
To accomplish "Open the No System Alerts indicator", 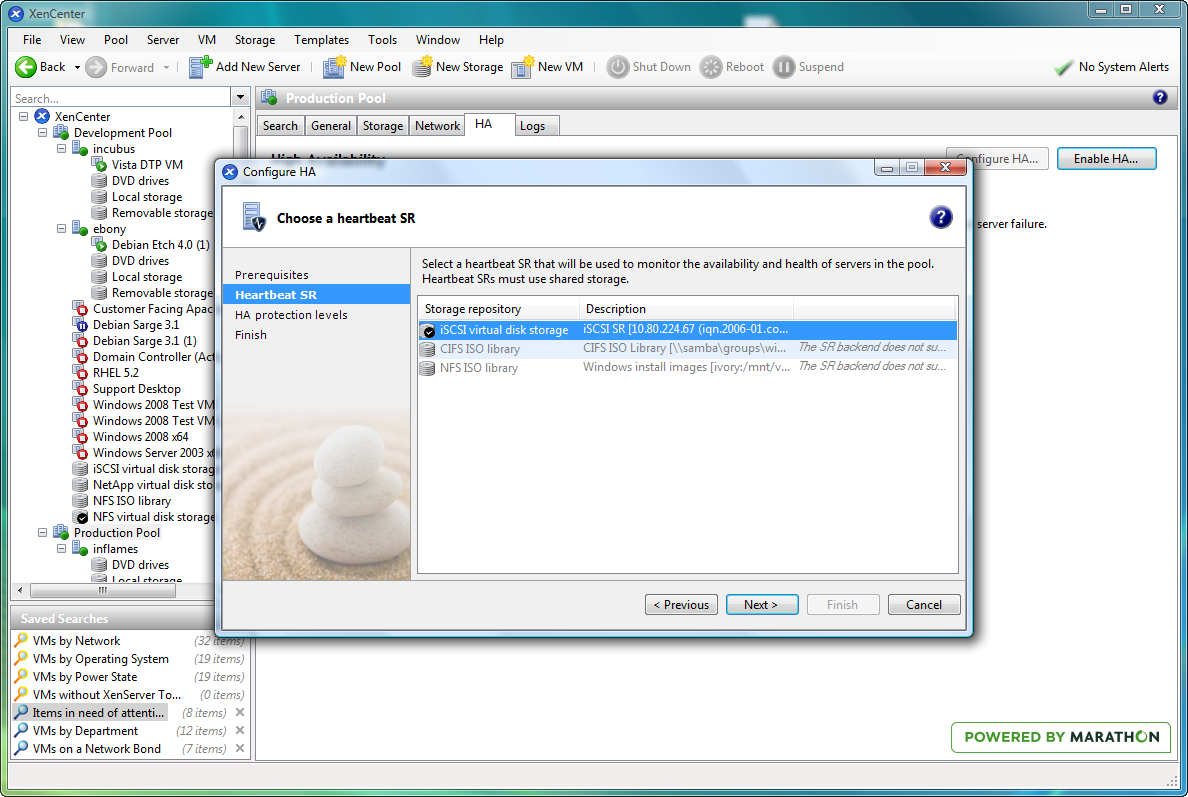I will (1112, 67).
